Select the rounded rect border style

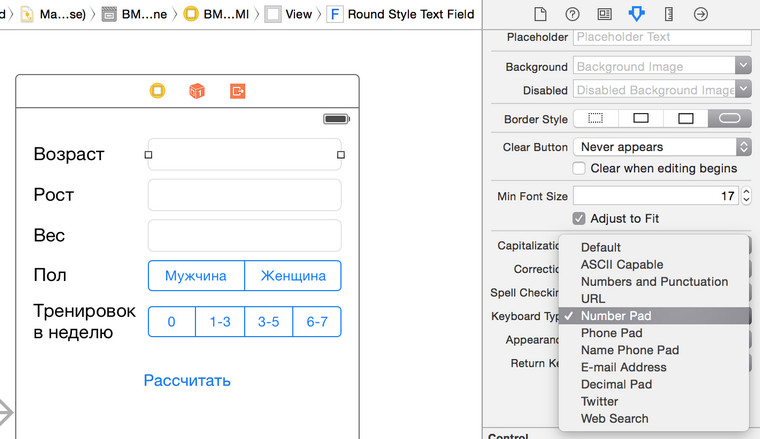pos(729,119)
